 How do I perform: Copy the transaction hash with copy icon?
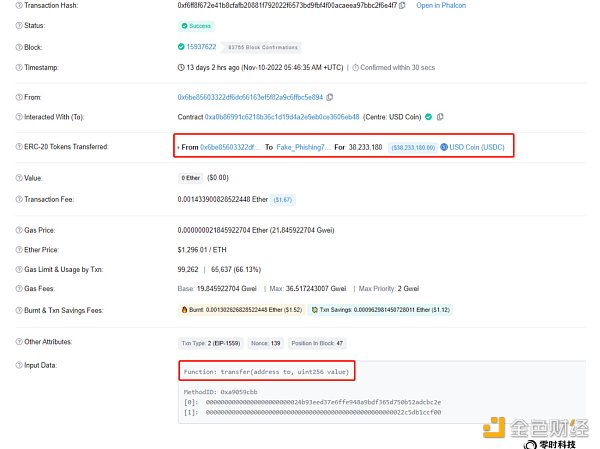pyautogui.click(x=400, y=5)
